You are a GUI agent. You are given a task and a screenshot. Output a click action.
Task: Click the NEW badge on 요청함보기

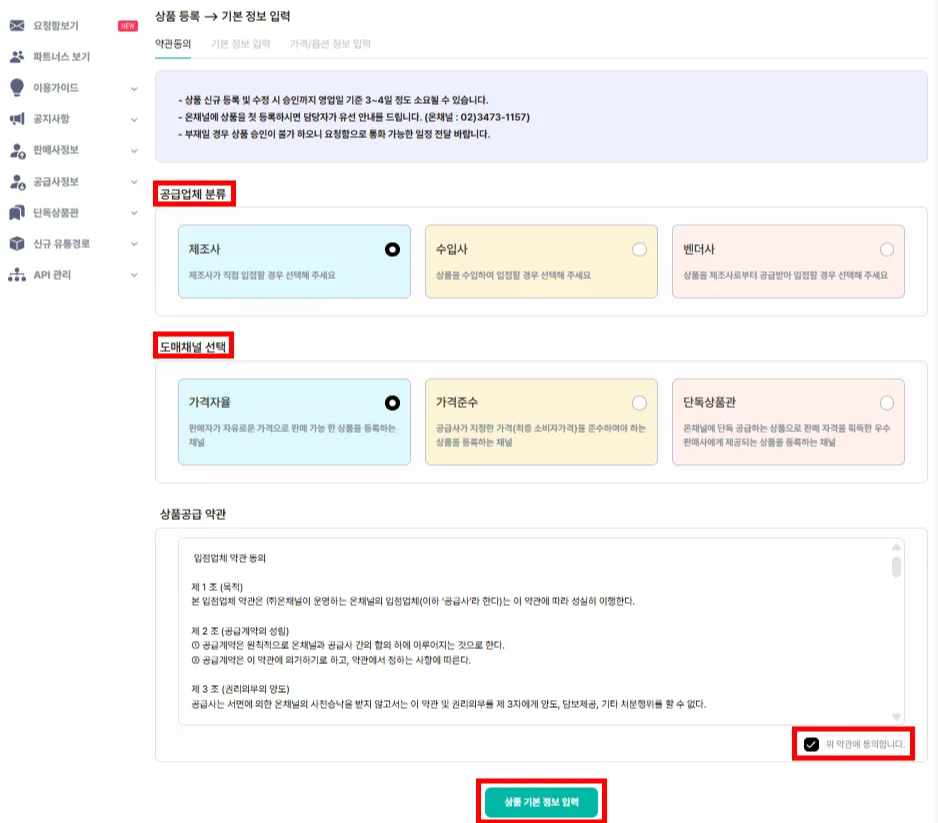[x=127, y=26]
